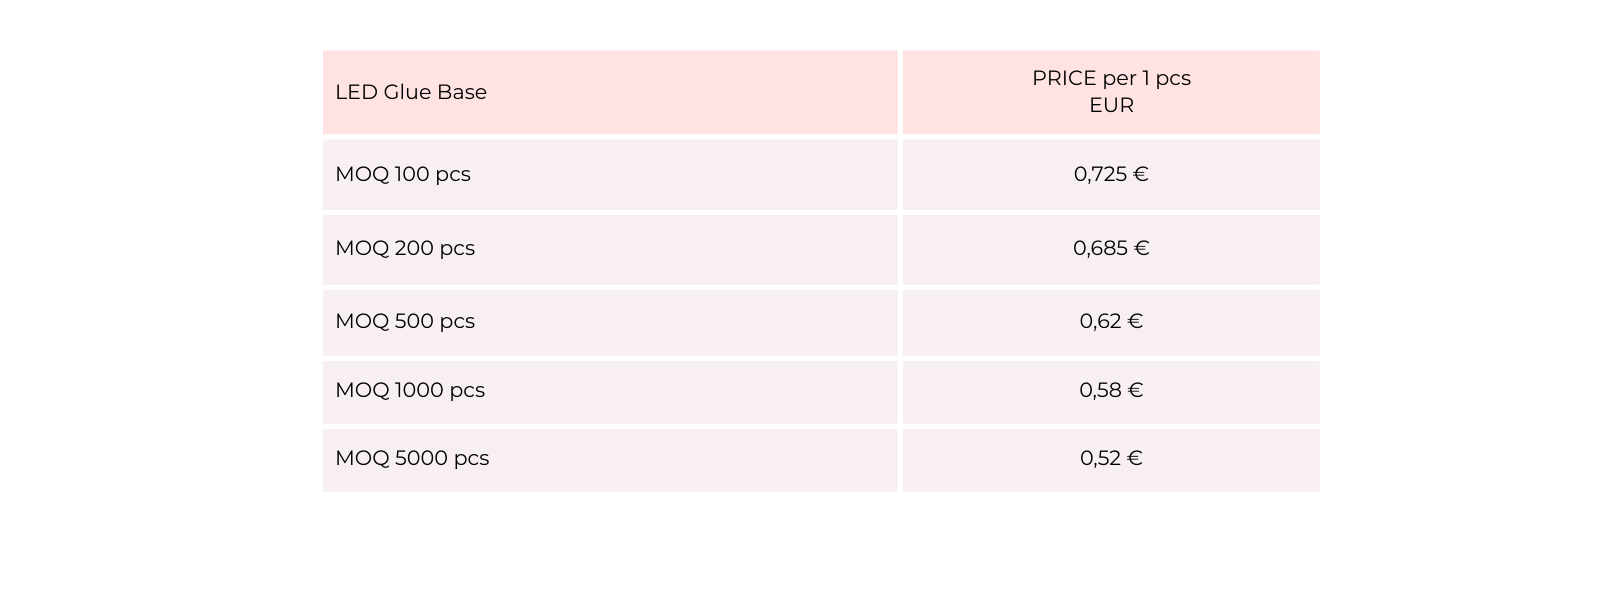Image resolution: width=1600 pixels, height=600 pixels.
Task: Click the 0,725 price value
Action: pos(1100,174)
